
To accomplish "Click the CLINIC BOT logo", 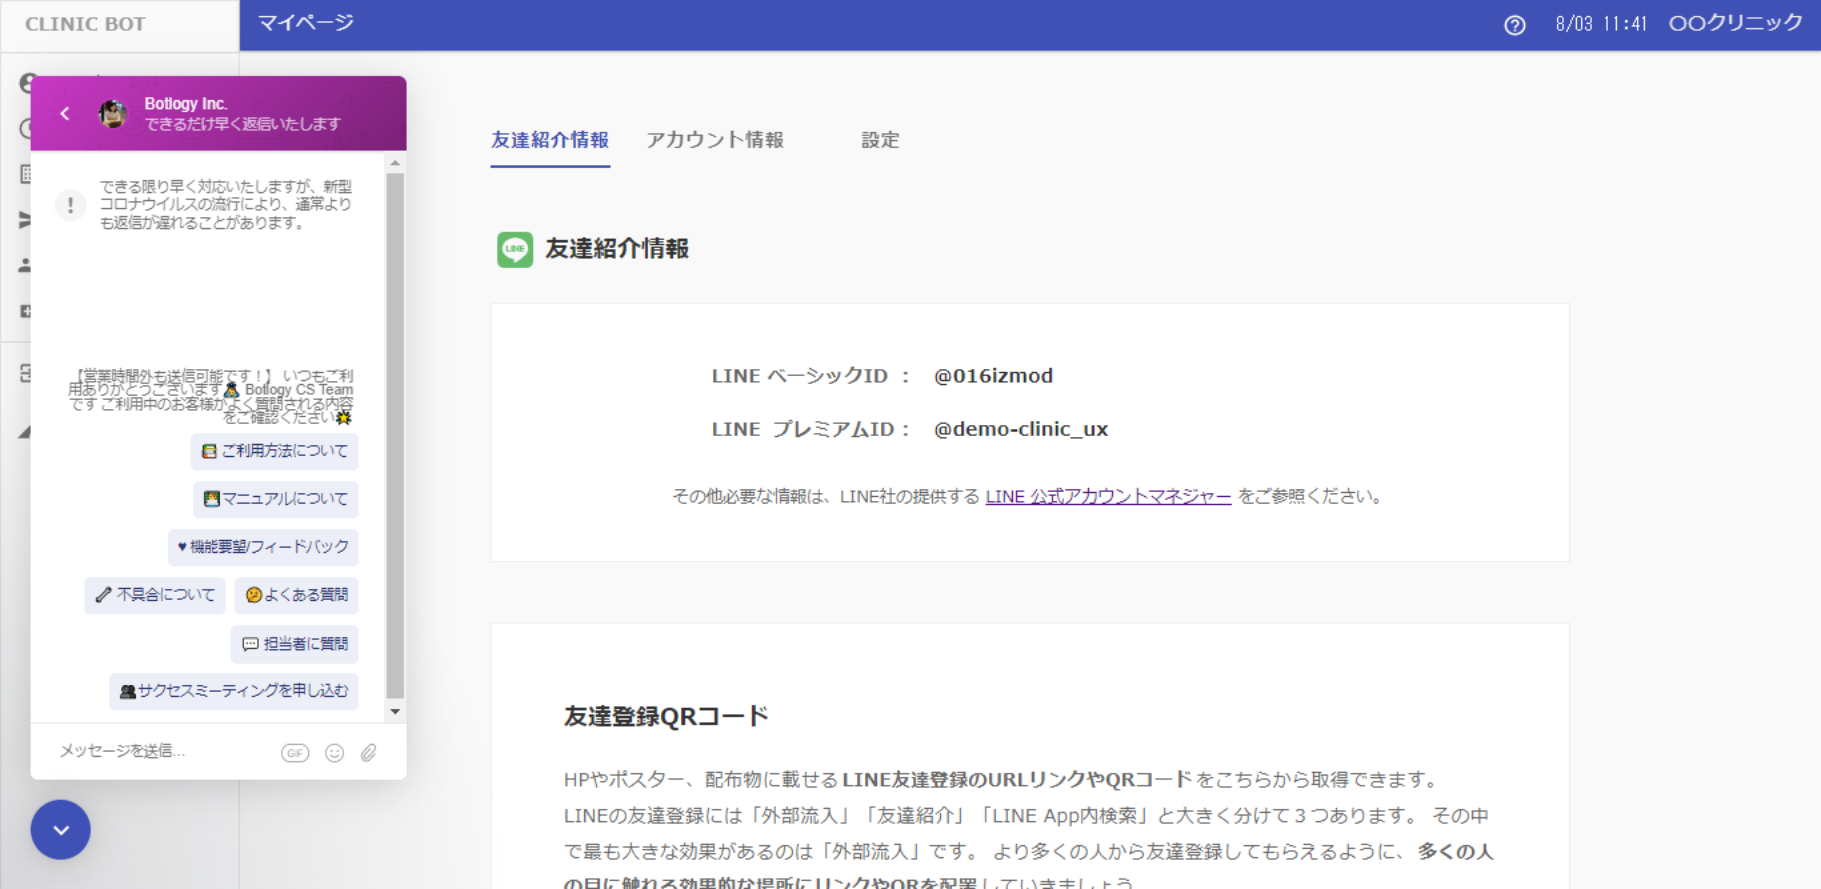I will pyautogui.click(x=85, y=24).
